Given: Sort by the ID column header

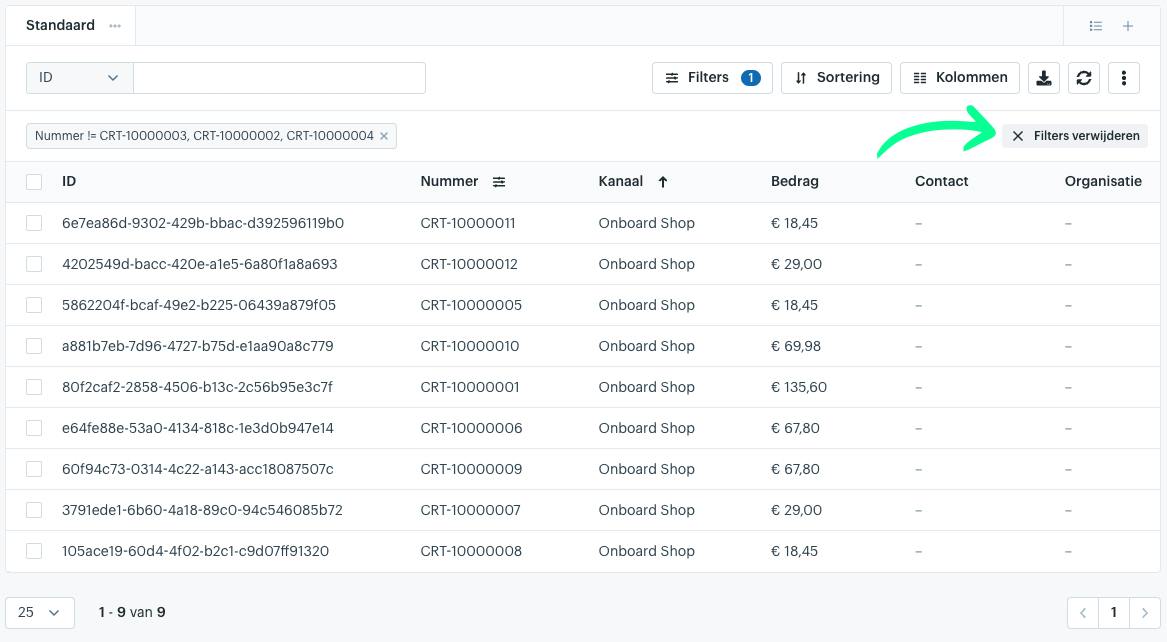Looking at the screenshot, I should [x=69, y=182].
